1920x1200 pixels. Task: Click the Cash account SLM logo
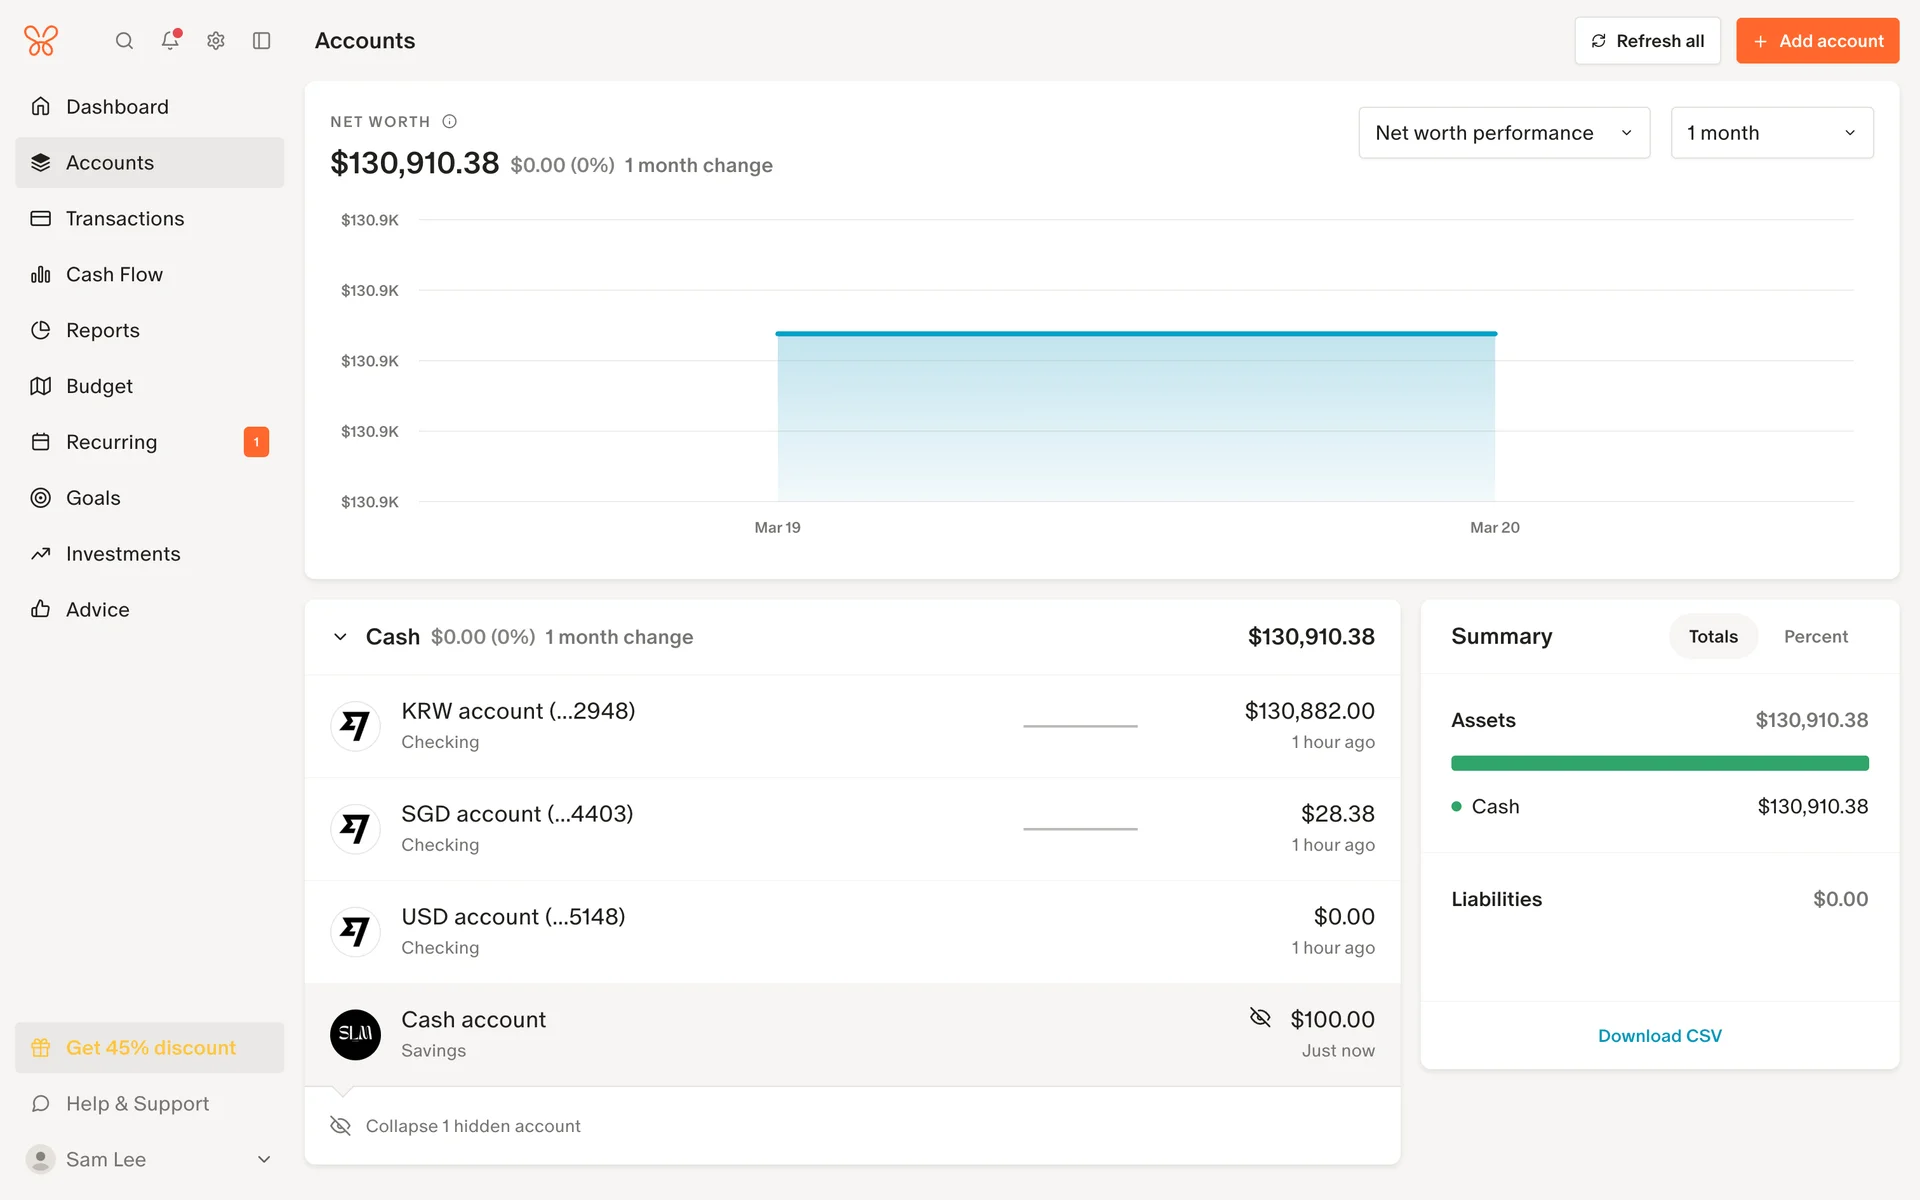pyautogui.click(x=355, y=1034)
